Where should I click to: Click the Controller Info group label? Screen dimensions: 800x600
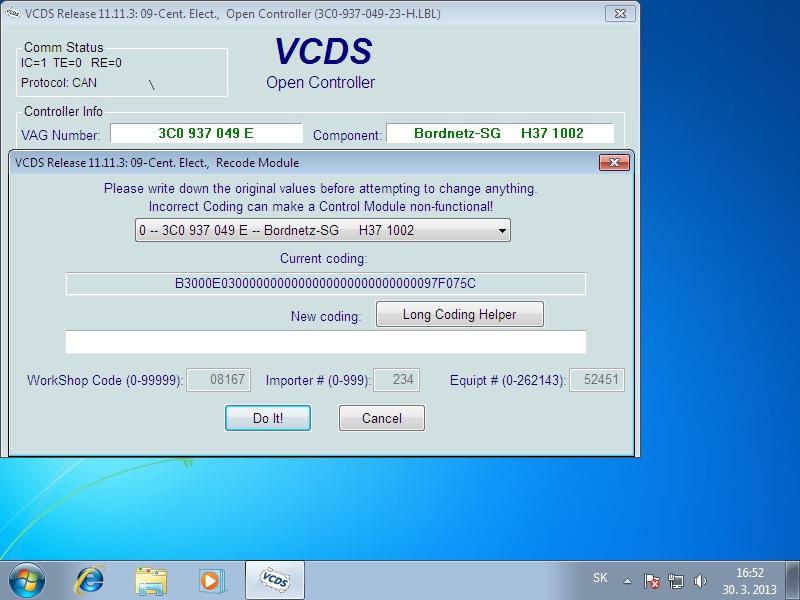(63, 112)
